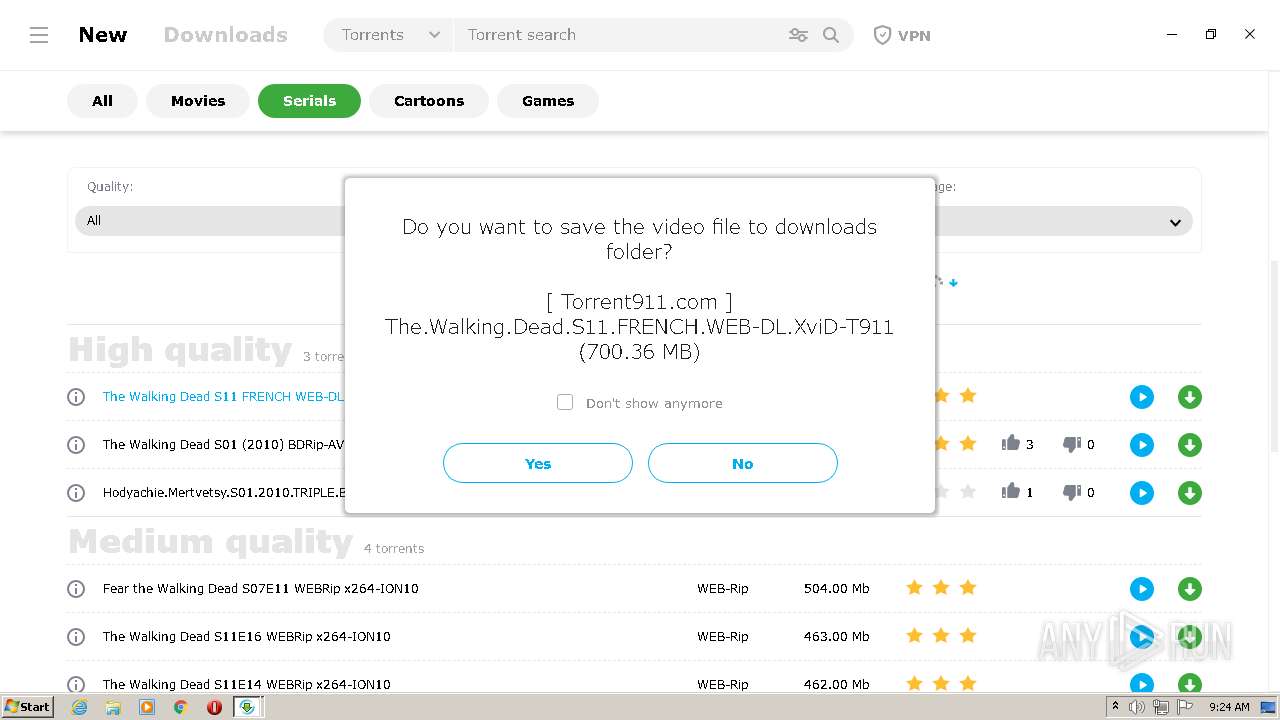
Task: Download Fear the Walking Dead S07E11
Action: [1190, 589]
